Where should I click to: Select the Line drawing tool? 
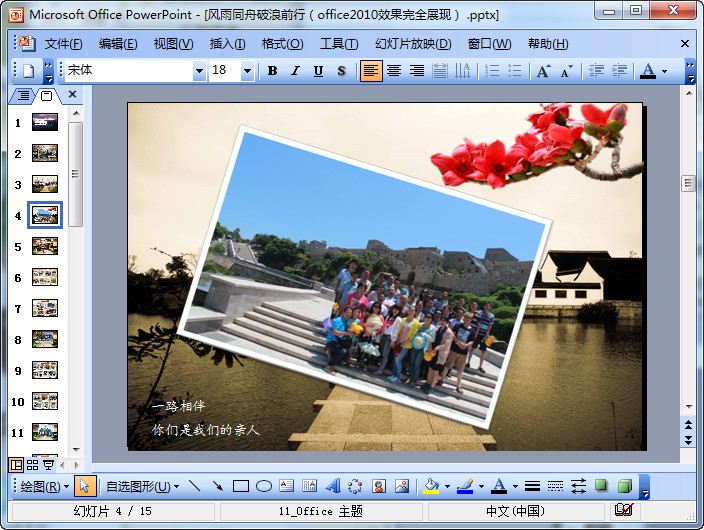coord(194,486)
